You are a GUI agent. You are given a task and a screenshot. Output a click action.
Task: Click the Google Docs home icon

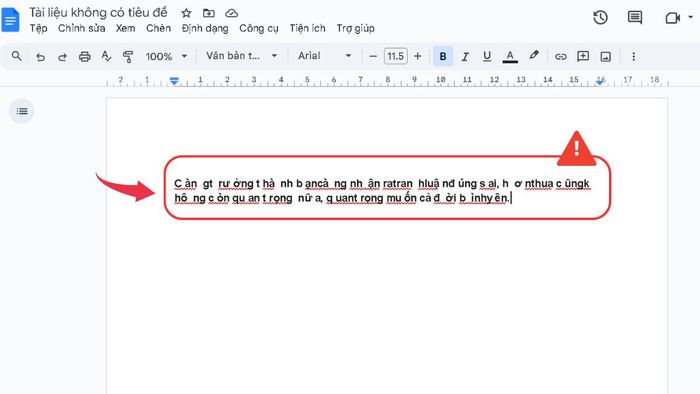point(10,20)
